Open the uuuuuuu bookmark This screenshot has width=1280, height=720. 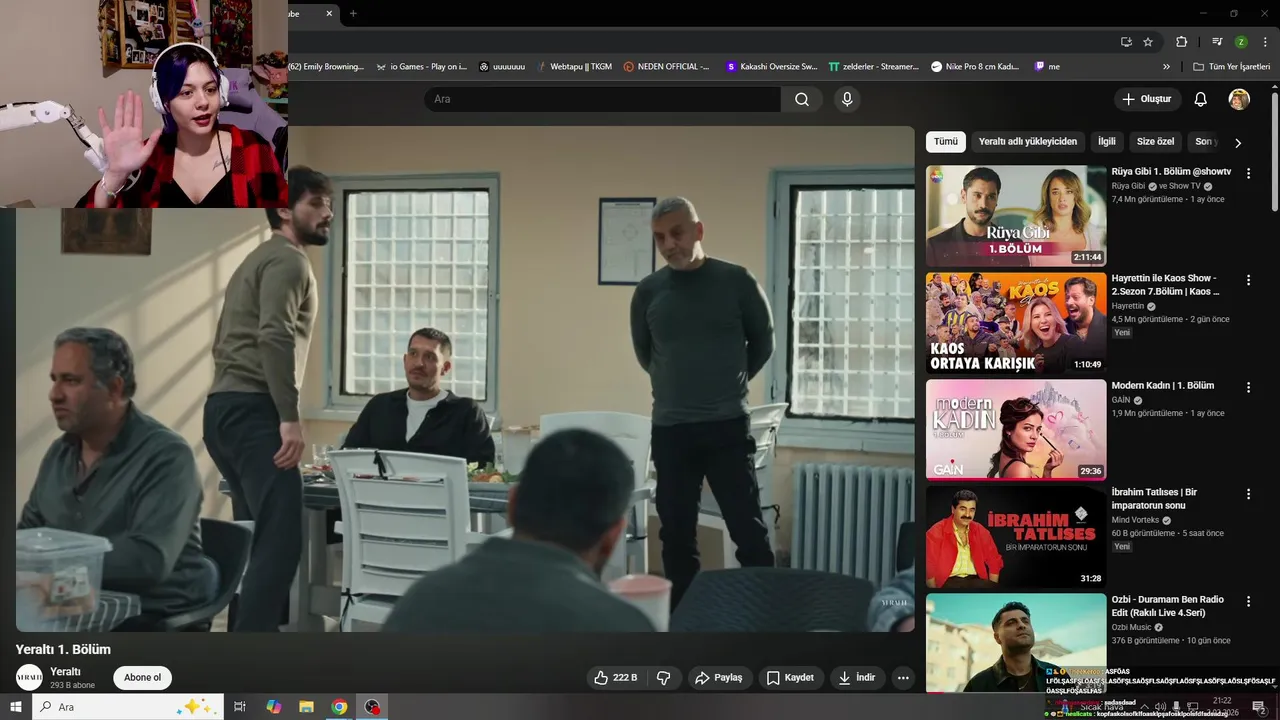502,67
